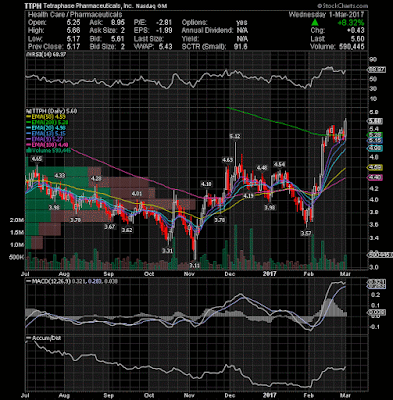The image size is (393, 400).
Task: Click the 3.67 low price marker
Action: [109, 227]
